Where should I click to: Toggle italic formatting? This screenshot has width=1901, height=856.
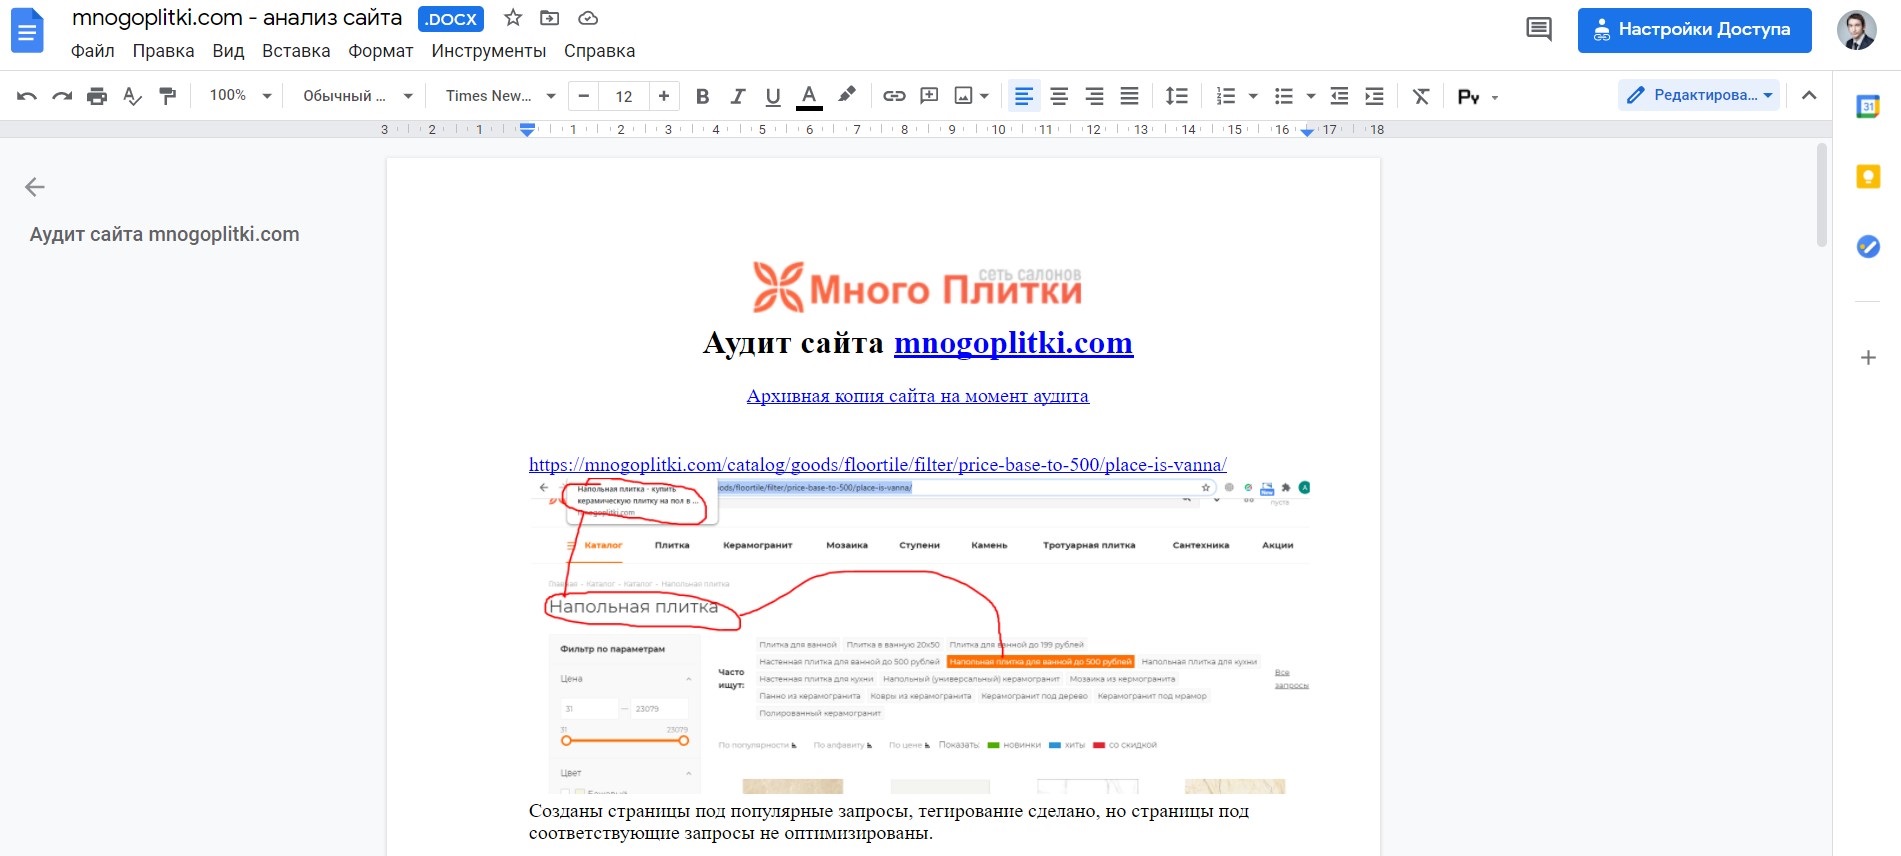(x=738, y=96)
